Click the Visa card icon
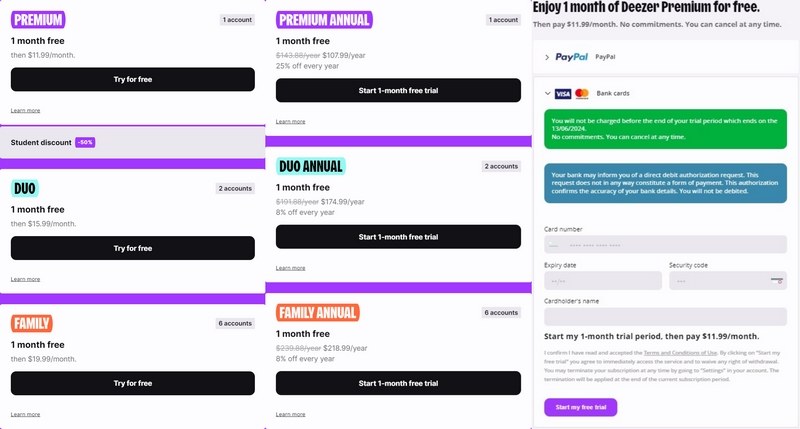The image size is (800, 429). coord(562,93)
